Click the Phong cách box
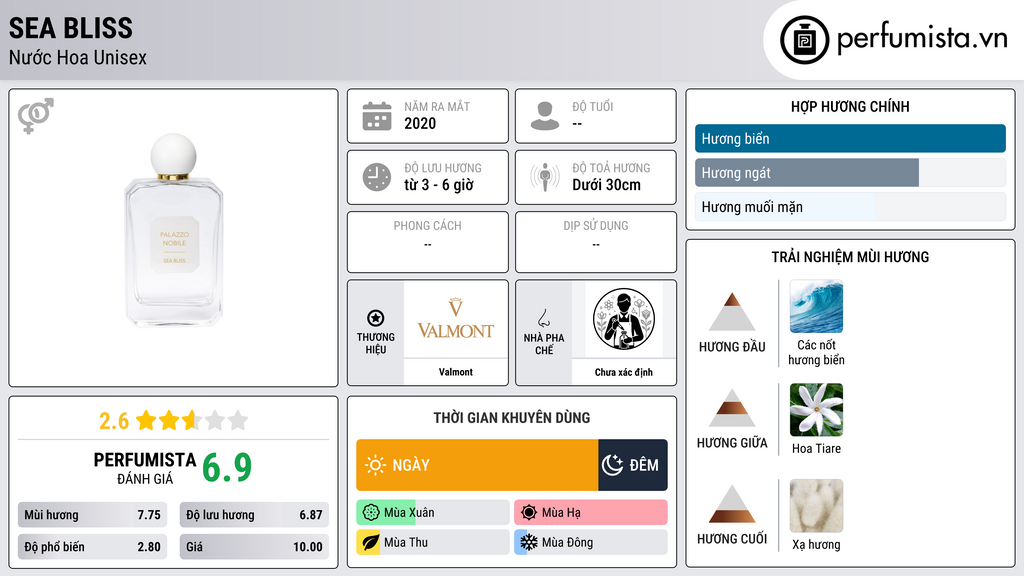This screenshot has width=1024, height=576. pos(428,242)
